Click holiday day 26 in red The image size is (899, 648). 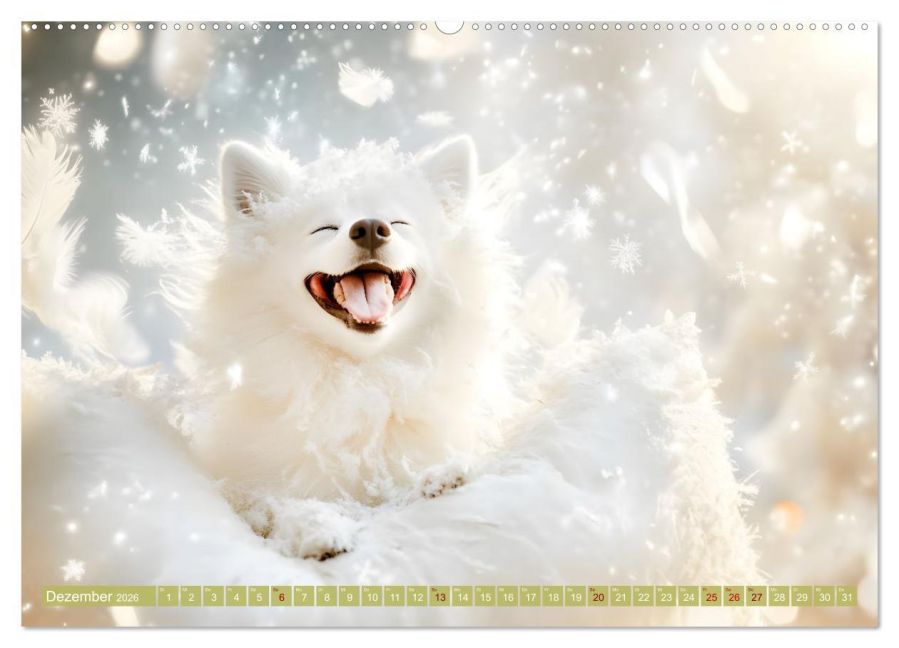[734, 597]
